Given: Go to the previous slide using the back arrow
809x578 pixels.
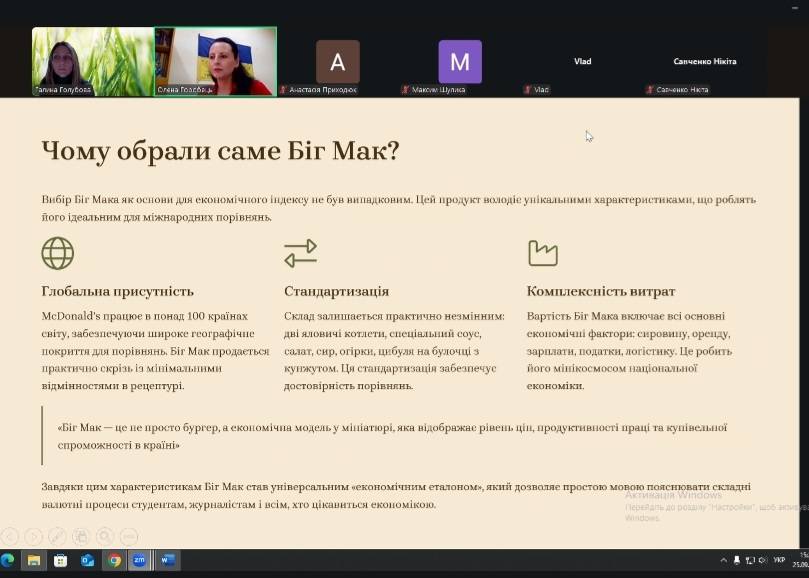Looking at the screenshot, I should [10, 536].
